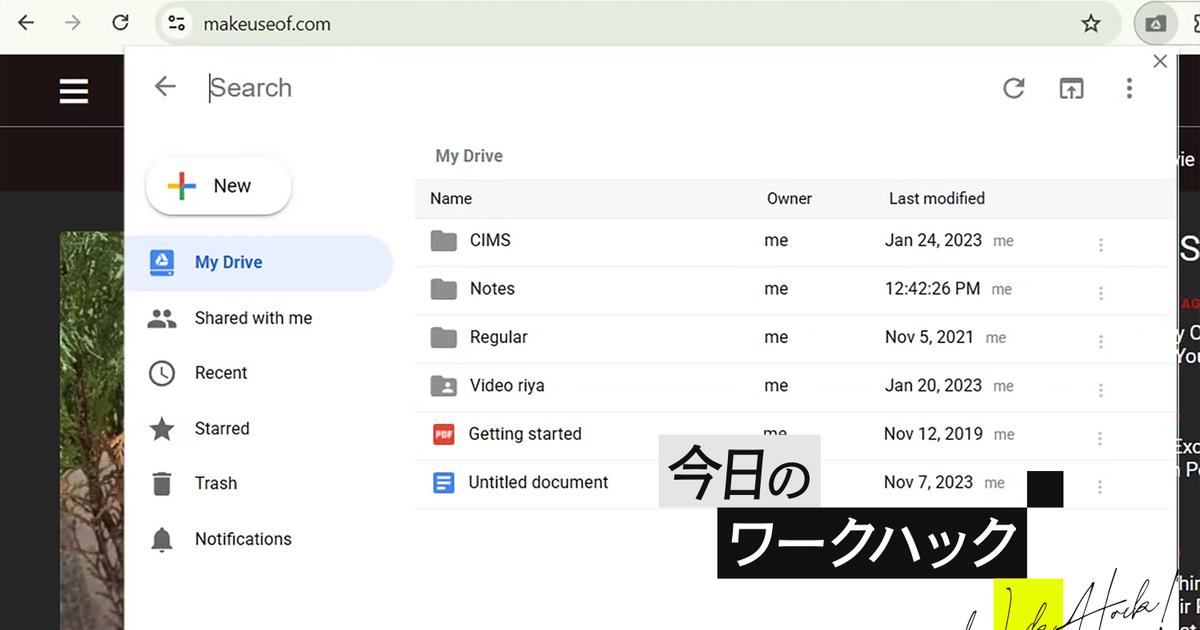The height and width of the screenshot is (630, 1200).
Task: Open more actions for Getting started
Action: (x=1101, y=438)
